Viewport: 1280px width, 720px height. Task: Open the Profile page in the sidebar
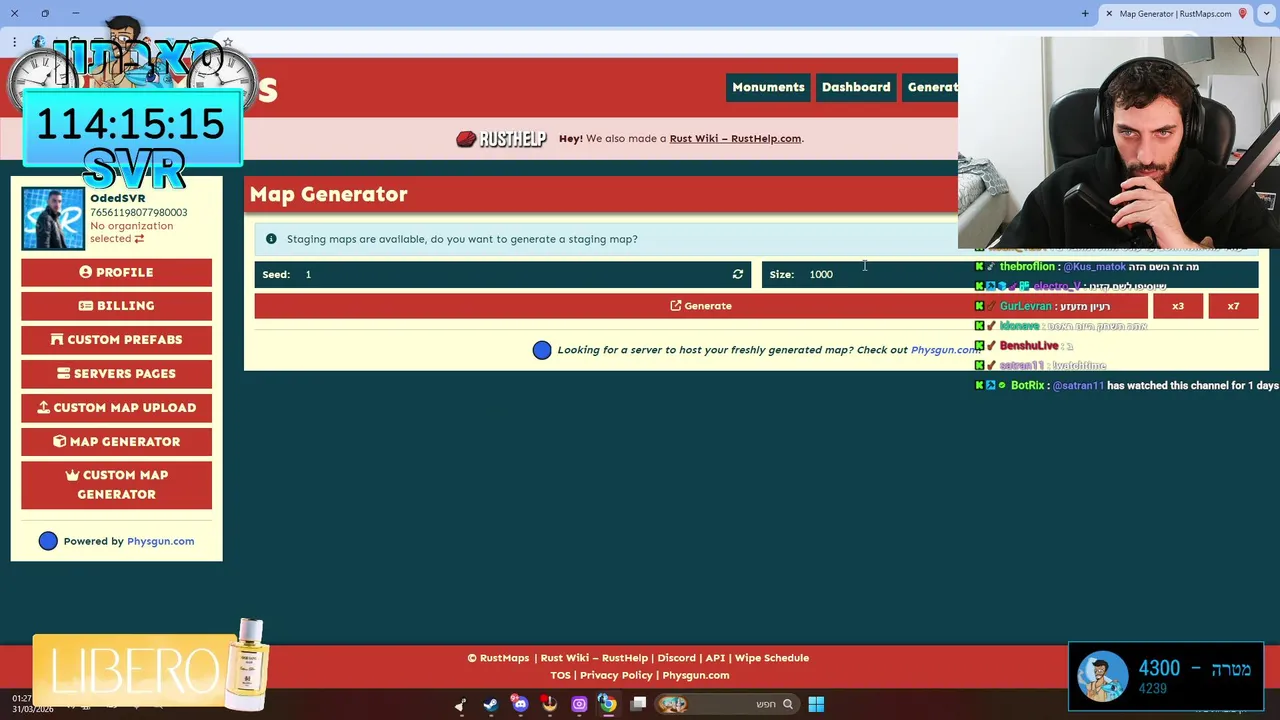(116, 272)
